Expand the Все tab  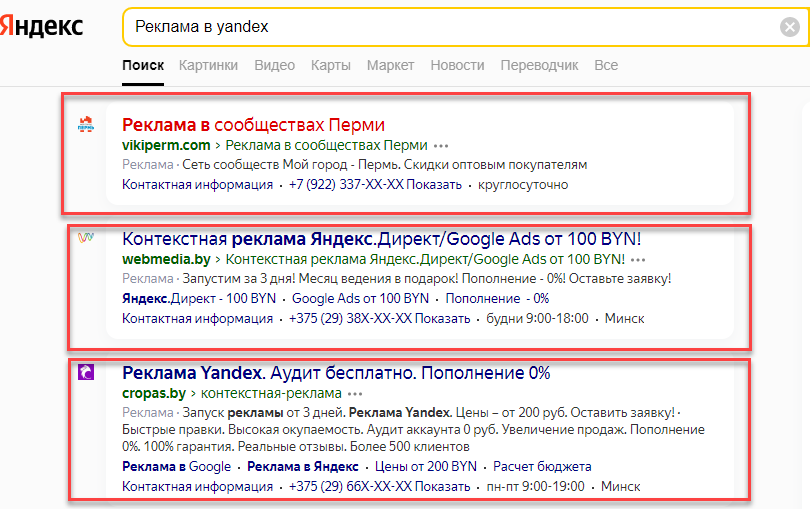coord(606,66)
